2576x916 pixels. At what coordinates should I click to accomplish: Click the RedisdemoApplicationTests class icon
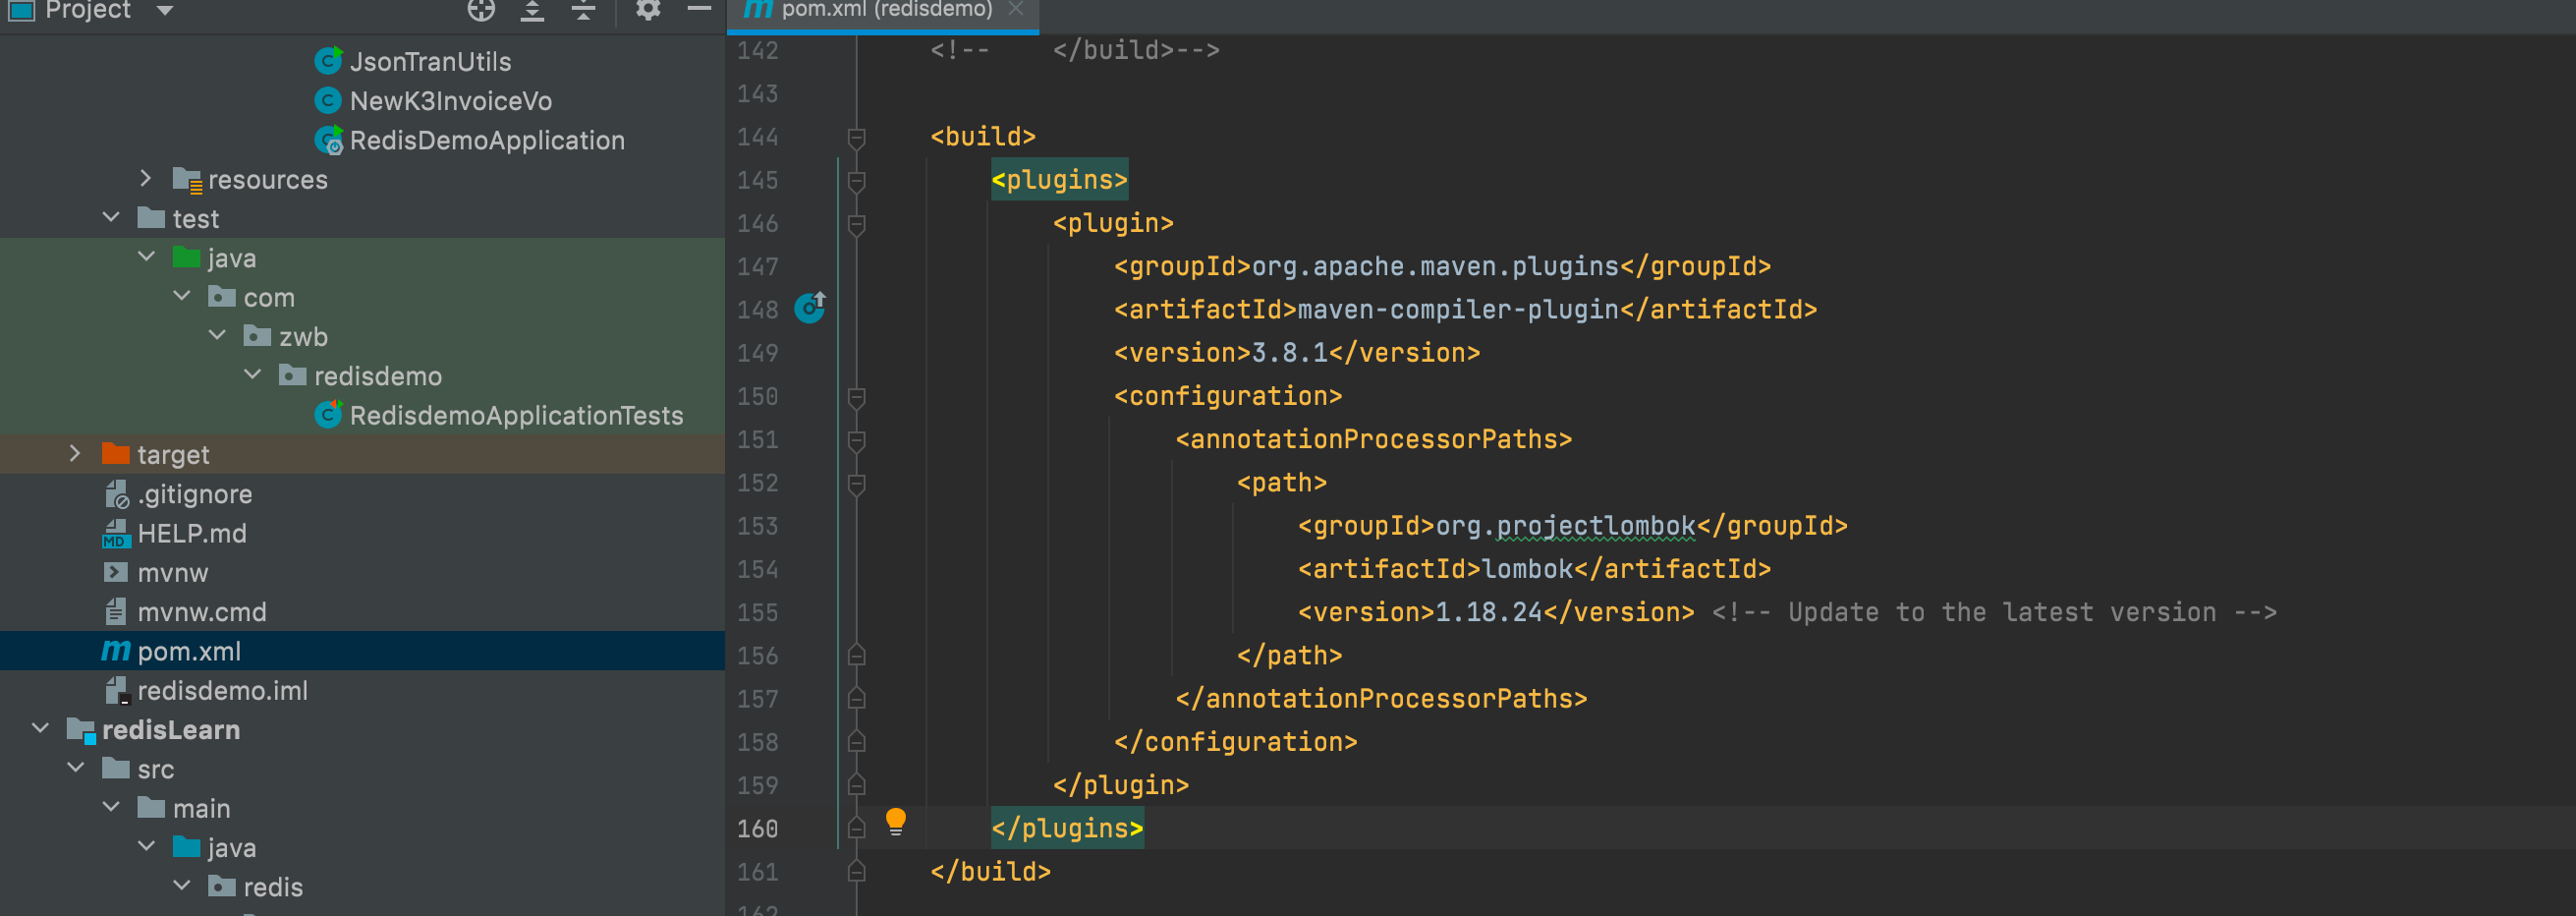coord(328,414)
